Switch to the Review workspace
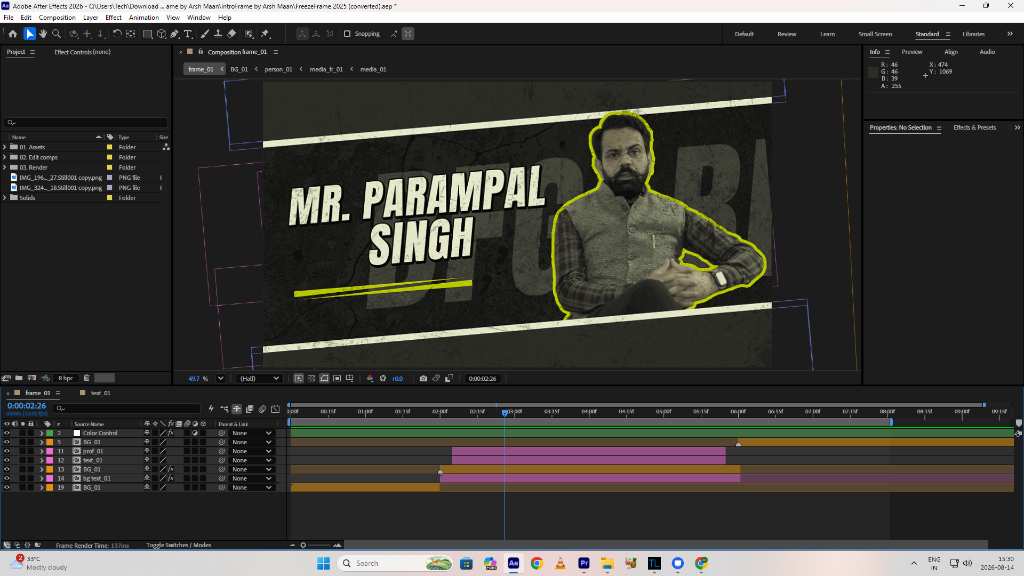This screenshot has height=576, width=1024. tap(786, 34)
